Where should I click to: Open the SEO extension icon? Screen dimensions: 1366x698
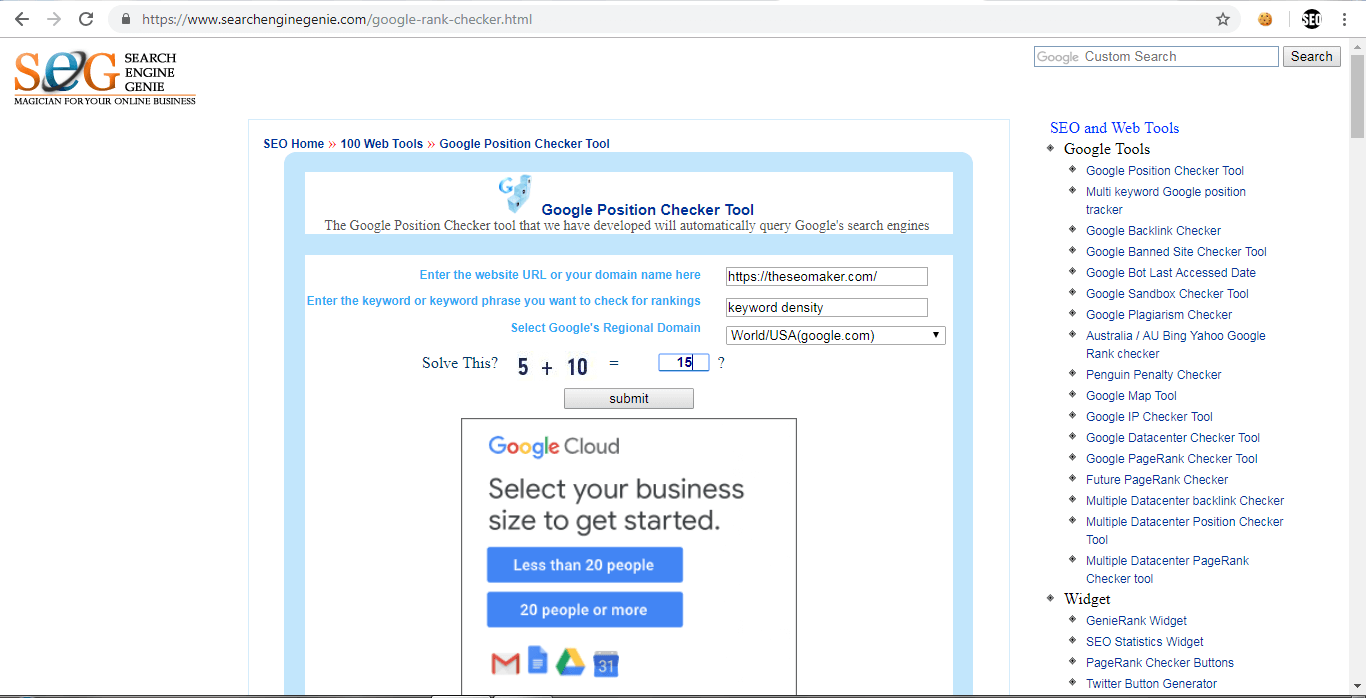click(1311, 19)
